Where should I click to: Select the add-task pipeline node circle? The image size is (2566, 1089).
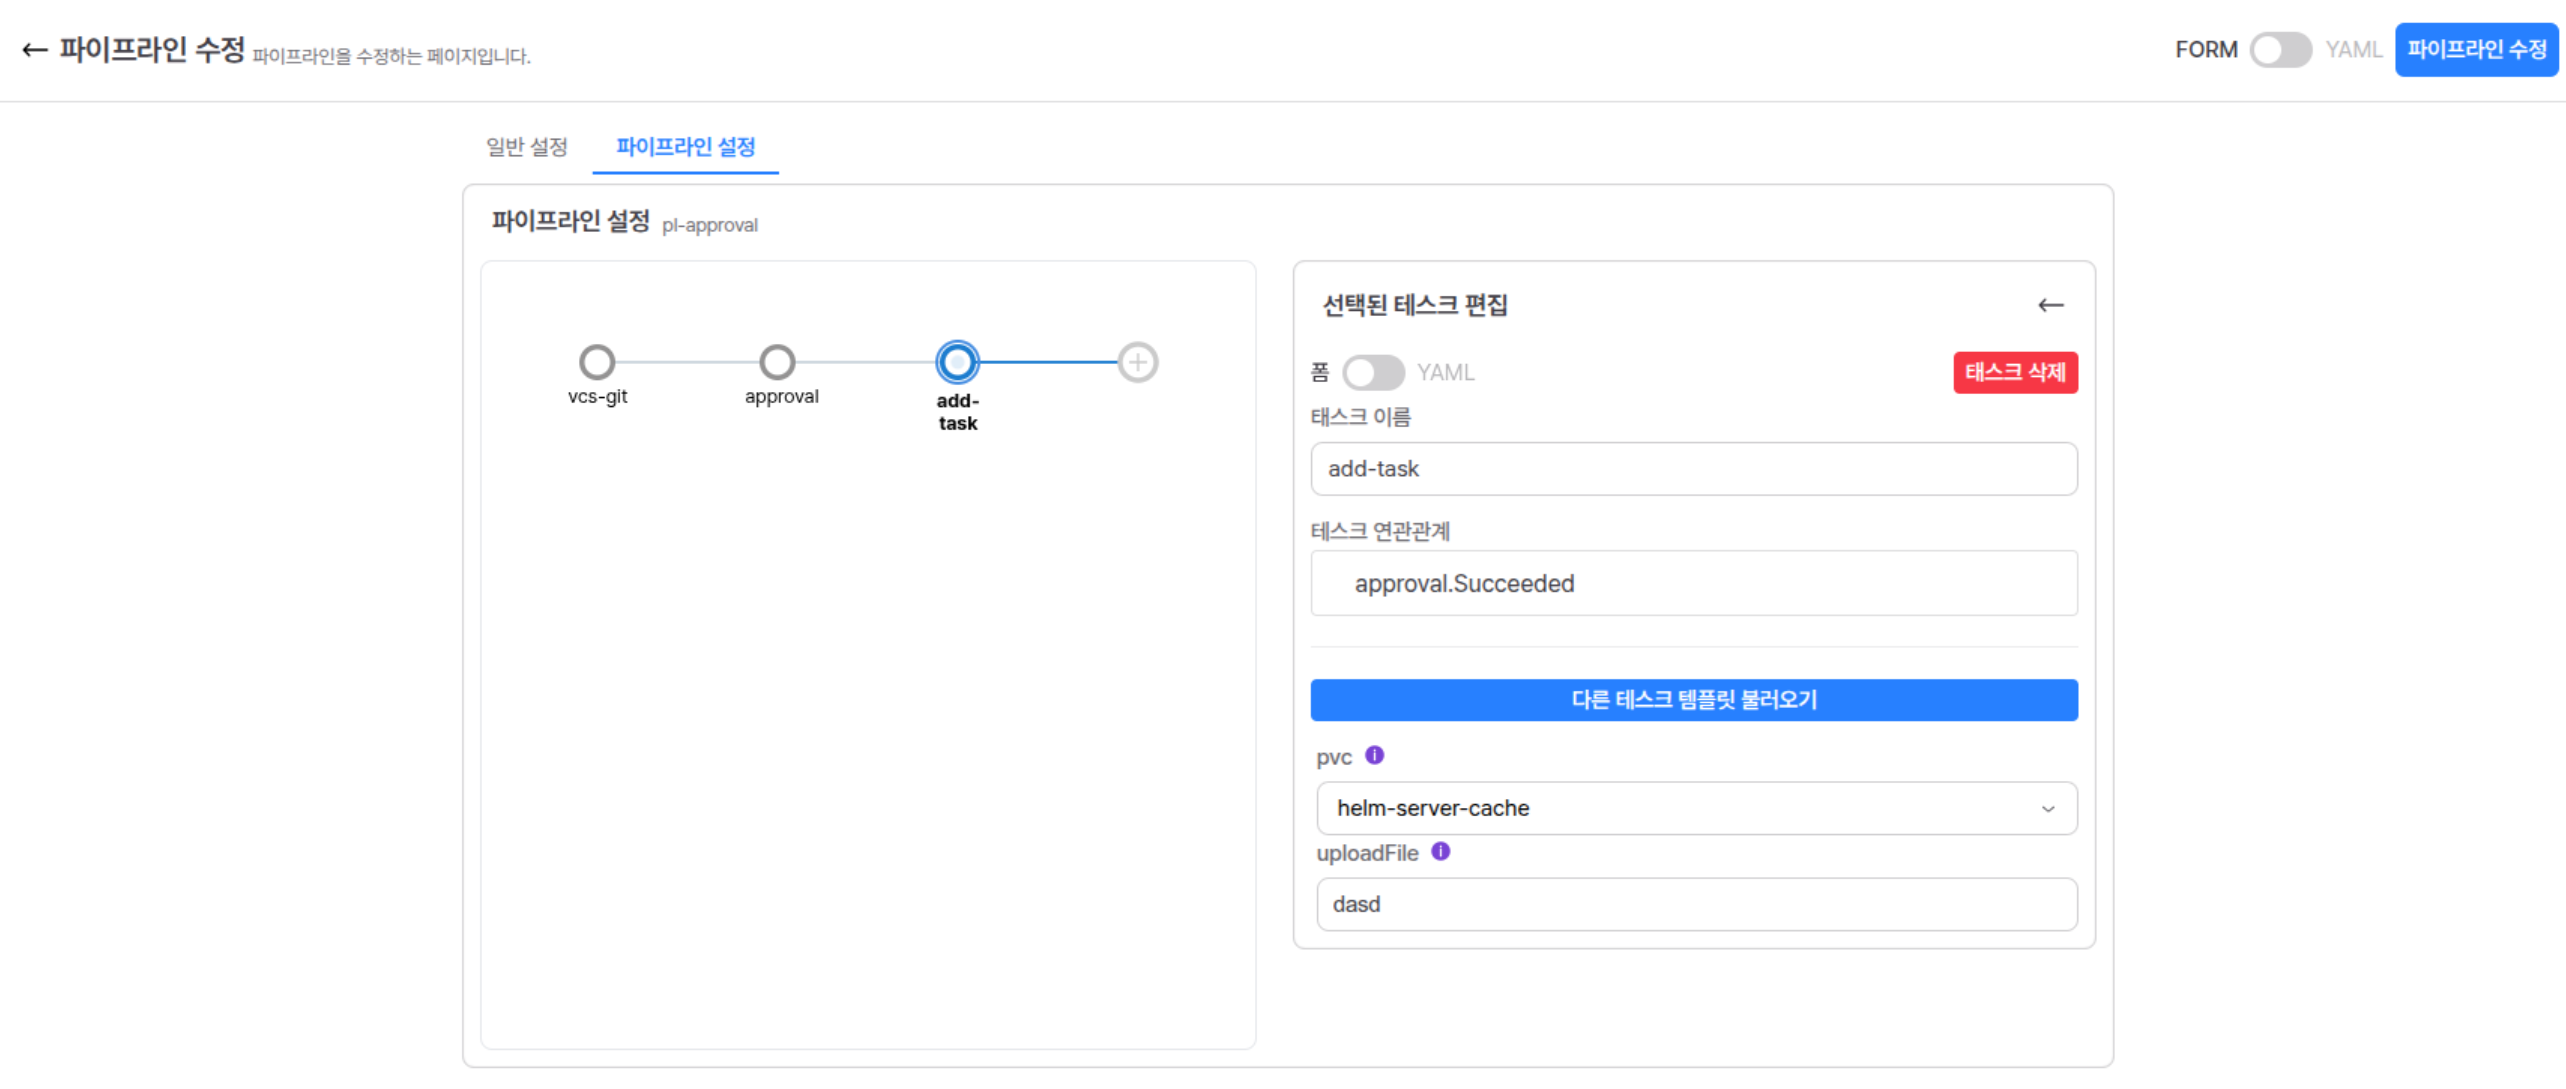[x=957, y=362]
